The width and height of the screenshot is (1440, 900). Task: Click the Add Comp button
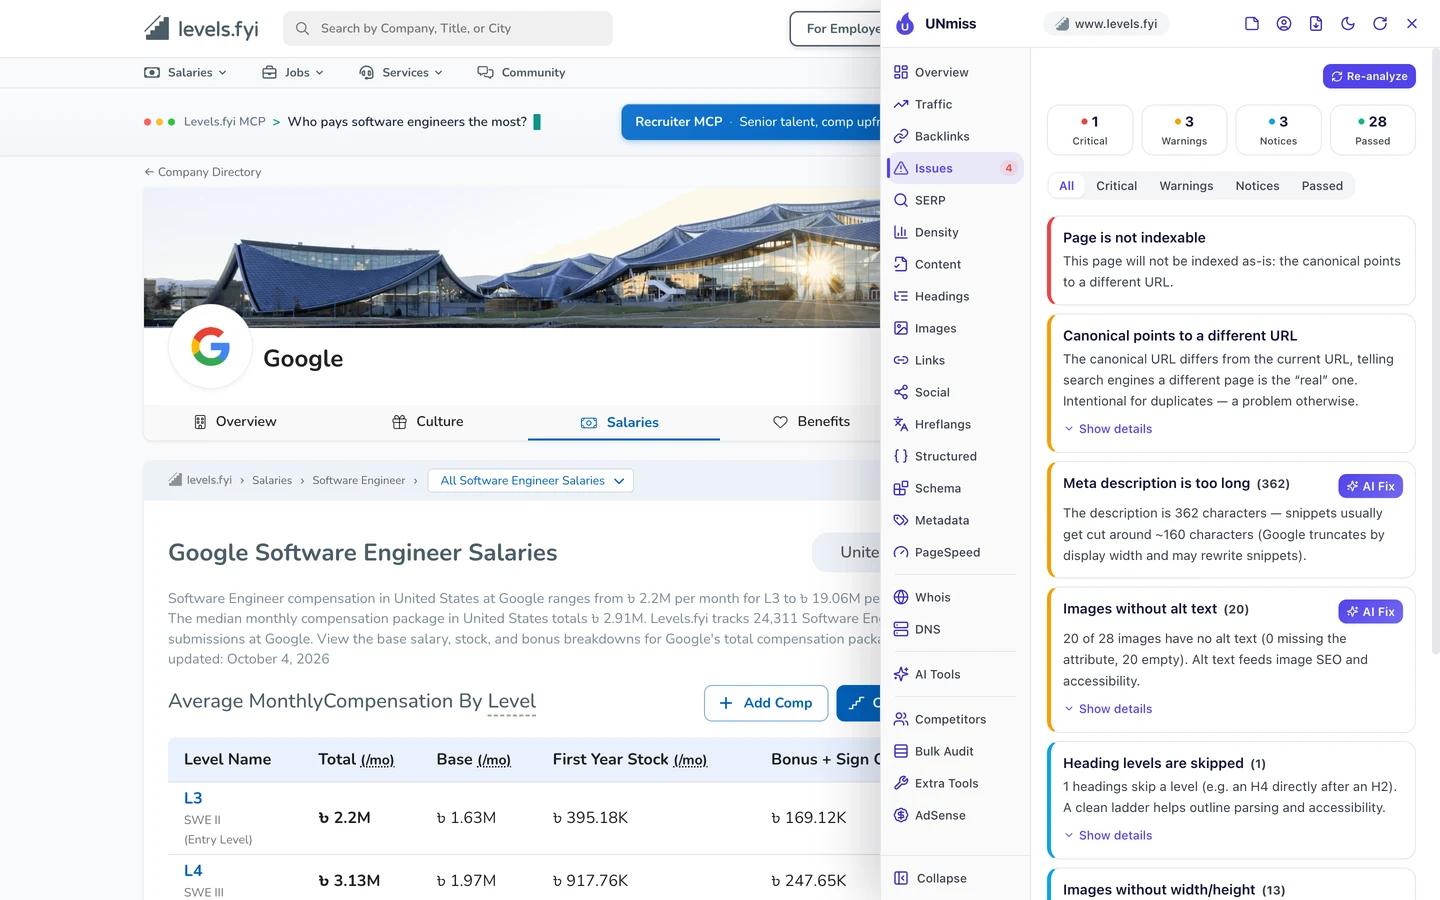[x=766, y=703]
